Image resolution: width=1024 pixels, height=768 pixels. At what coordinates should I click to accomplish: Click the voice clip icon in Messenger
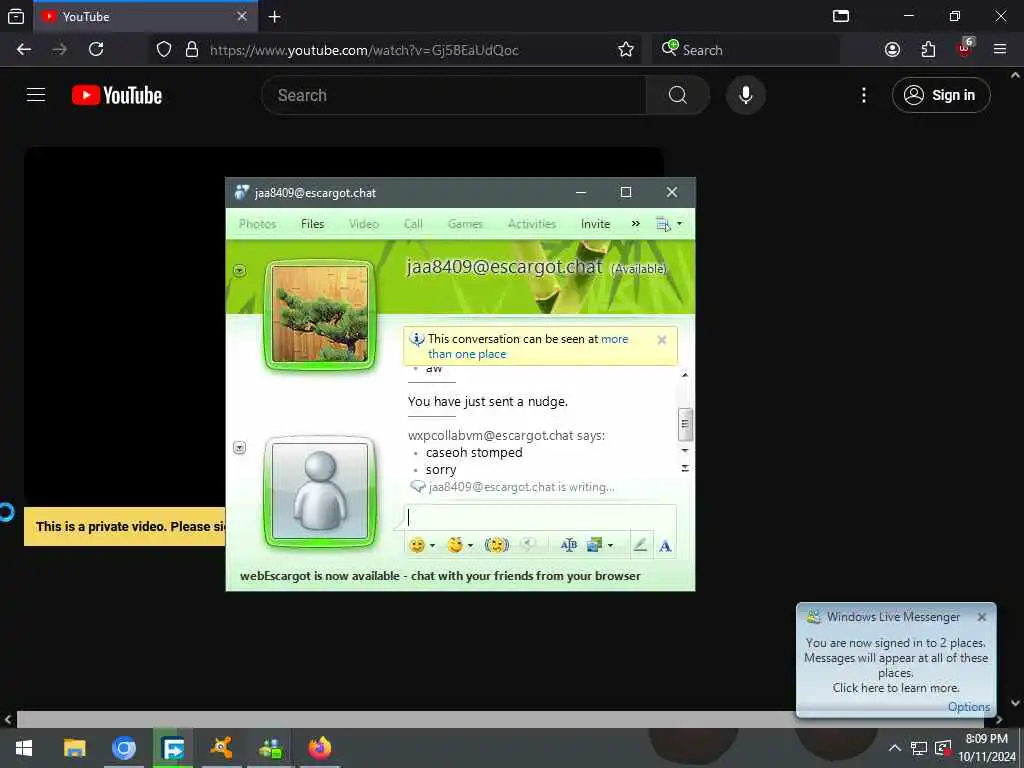[528, 545]
